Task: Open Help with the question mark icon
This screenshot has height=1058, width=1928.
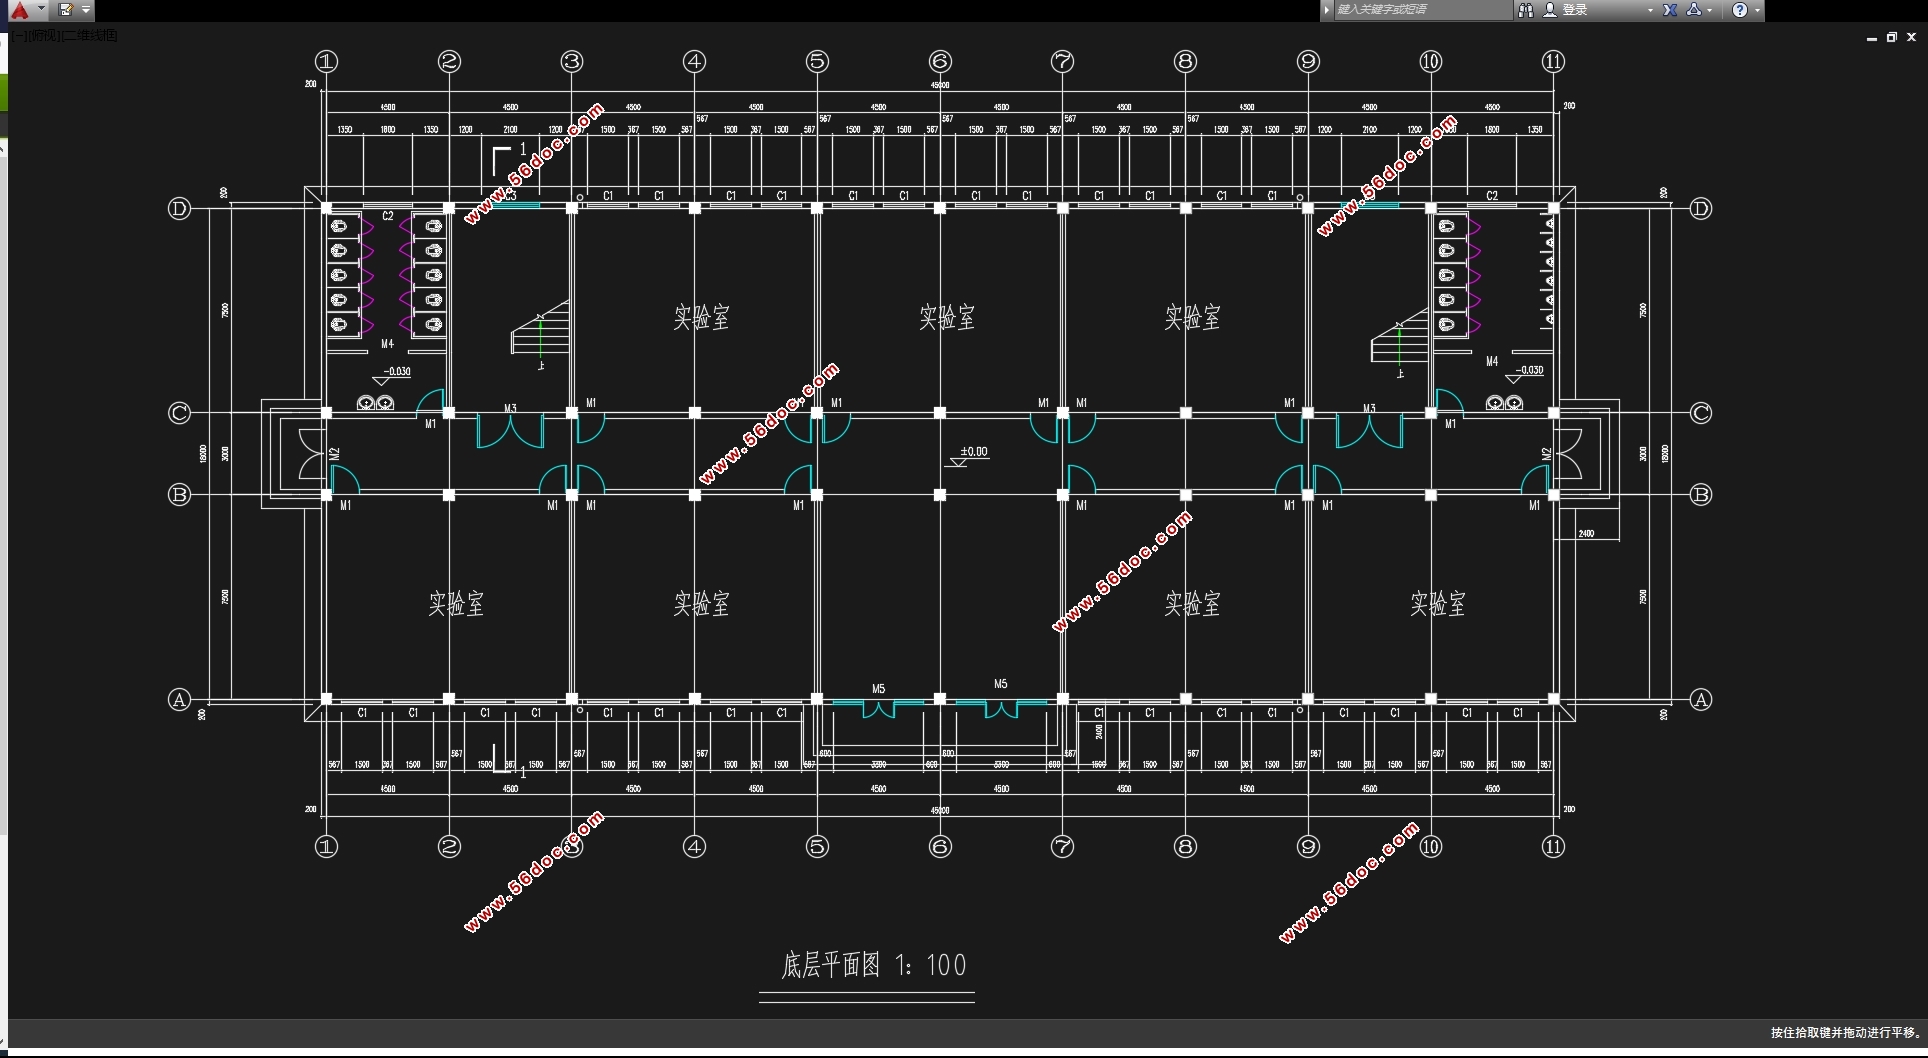Action: (1740, 10)
